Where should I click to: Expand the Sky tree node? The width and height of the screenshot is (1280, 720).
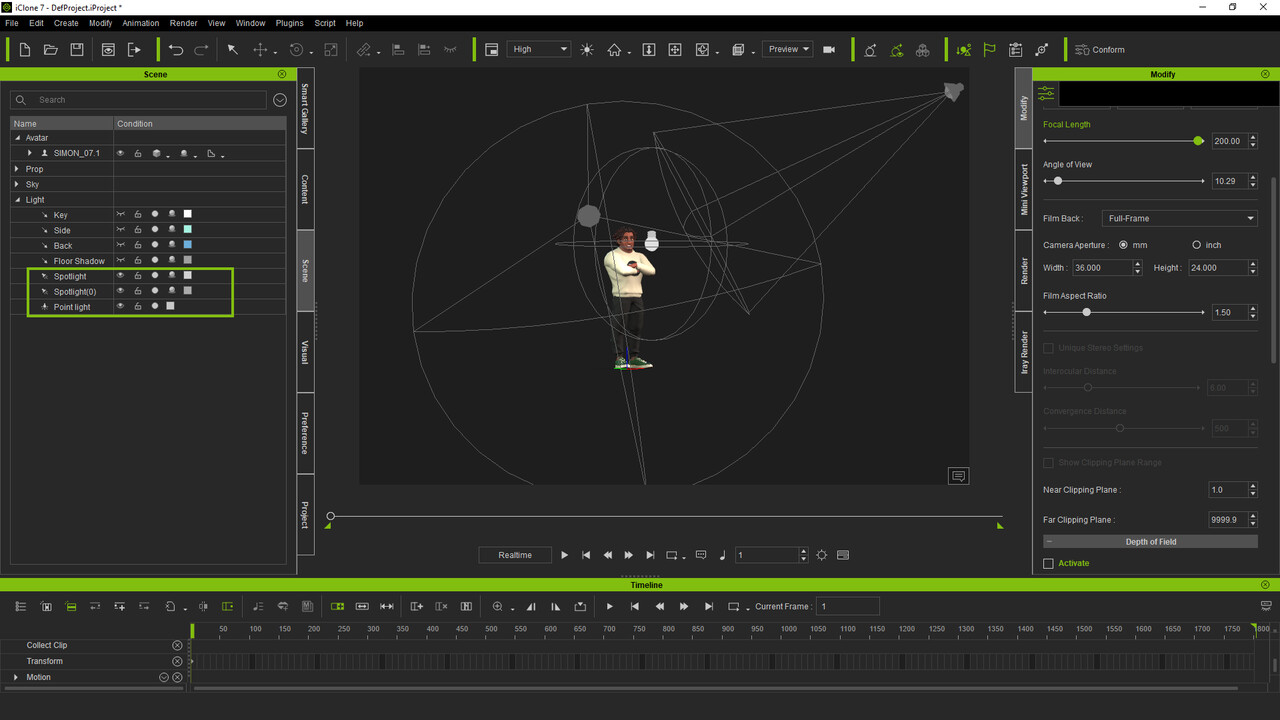[17, 185]
